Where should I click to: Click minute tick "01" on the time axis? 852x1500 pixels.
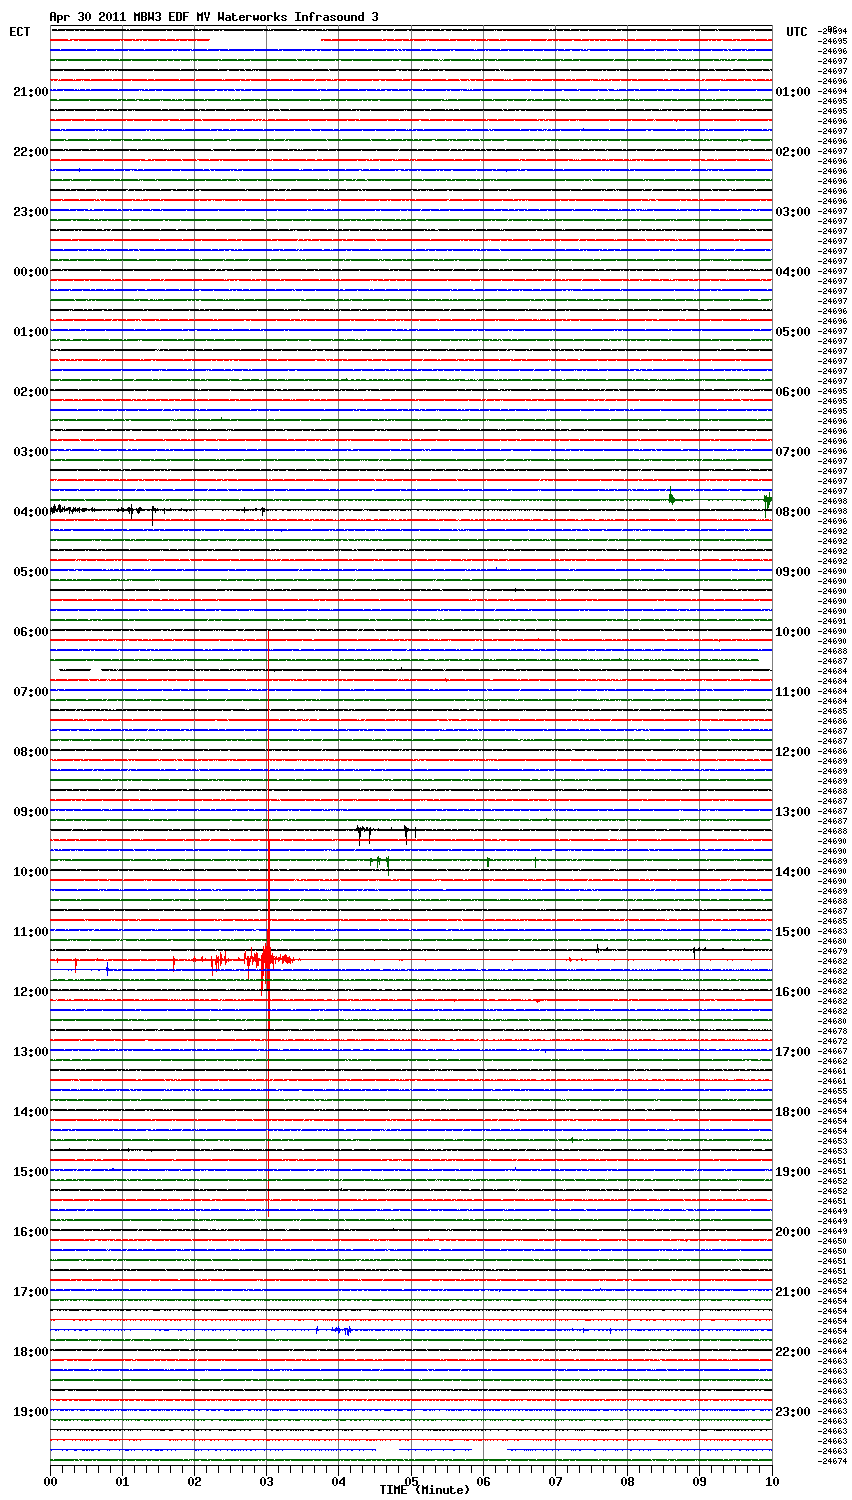(x=122, y=1480)
